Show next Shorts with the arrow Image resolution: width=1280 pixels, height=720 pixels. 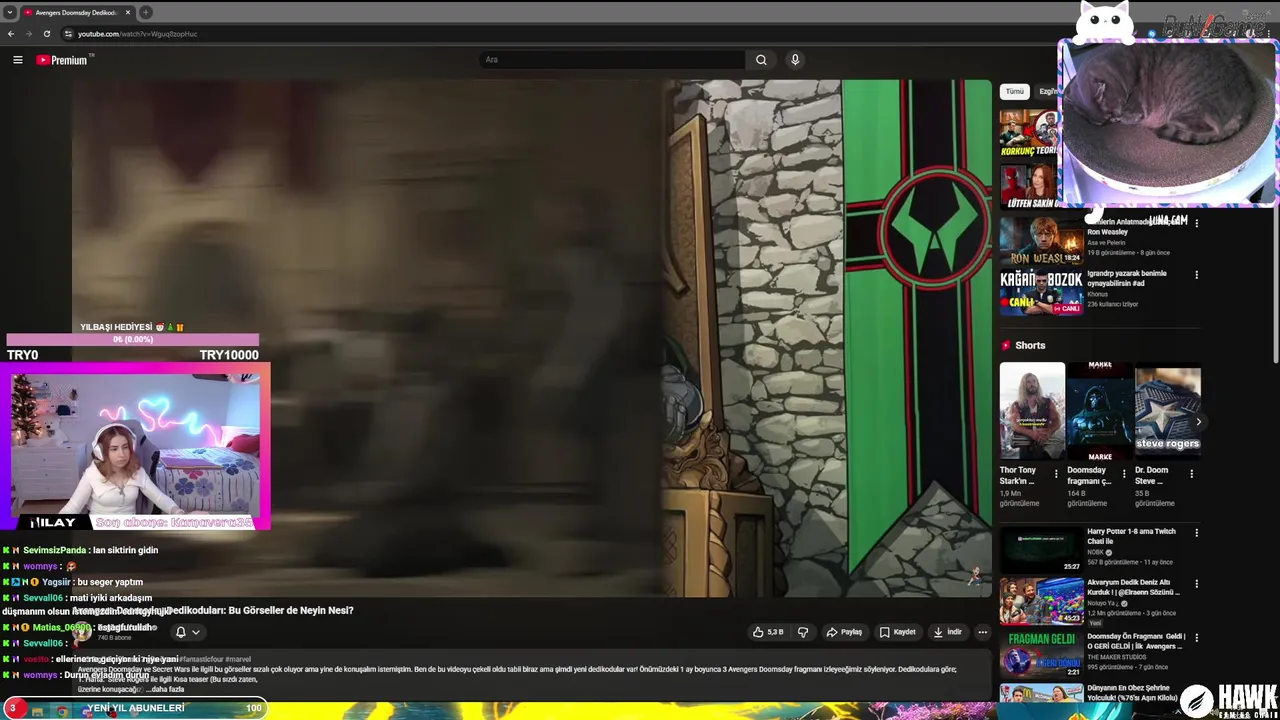(1198, 422)
